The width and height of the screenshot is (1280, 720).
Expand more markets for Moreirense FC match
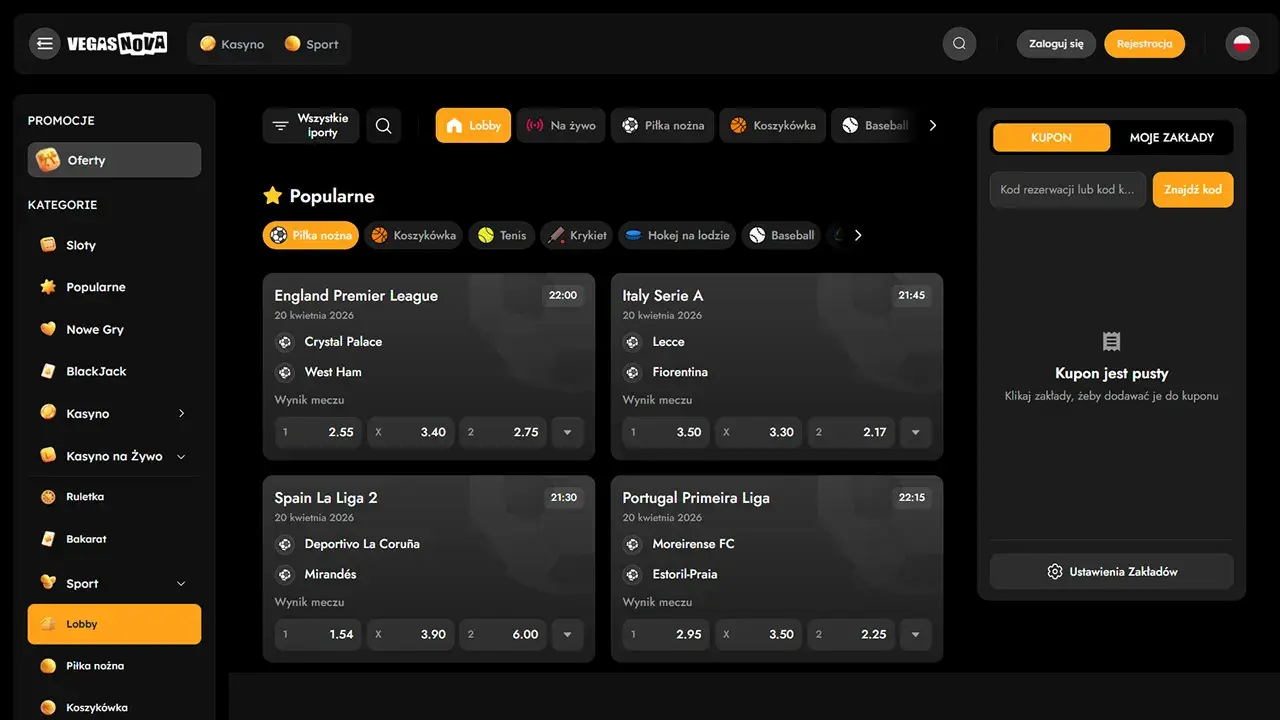coord(915,635)
